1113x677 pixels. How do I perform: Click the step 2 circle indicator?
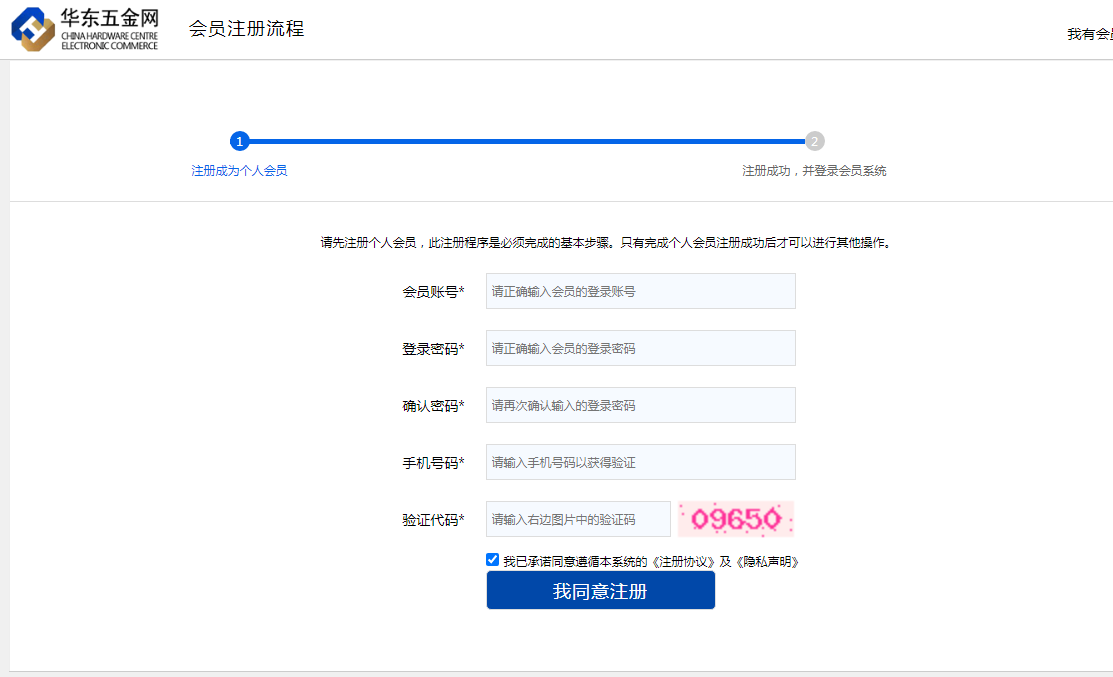click(x=815, y=141)
